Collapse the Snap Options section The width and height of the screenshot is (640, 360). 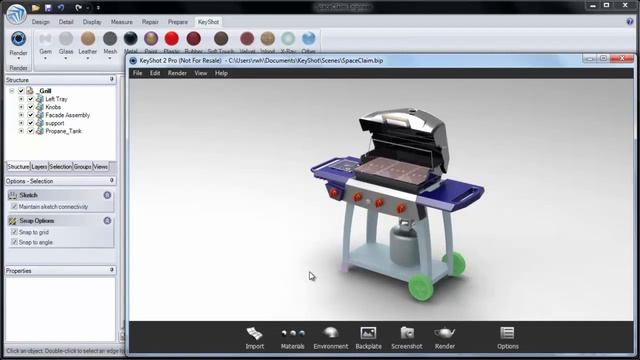[x=107, y=221]
